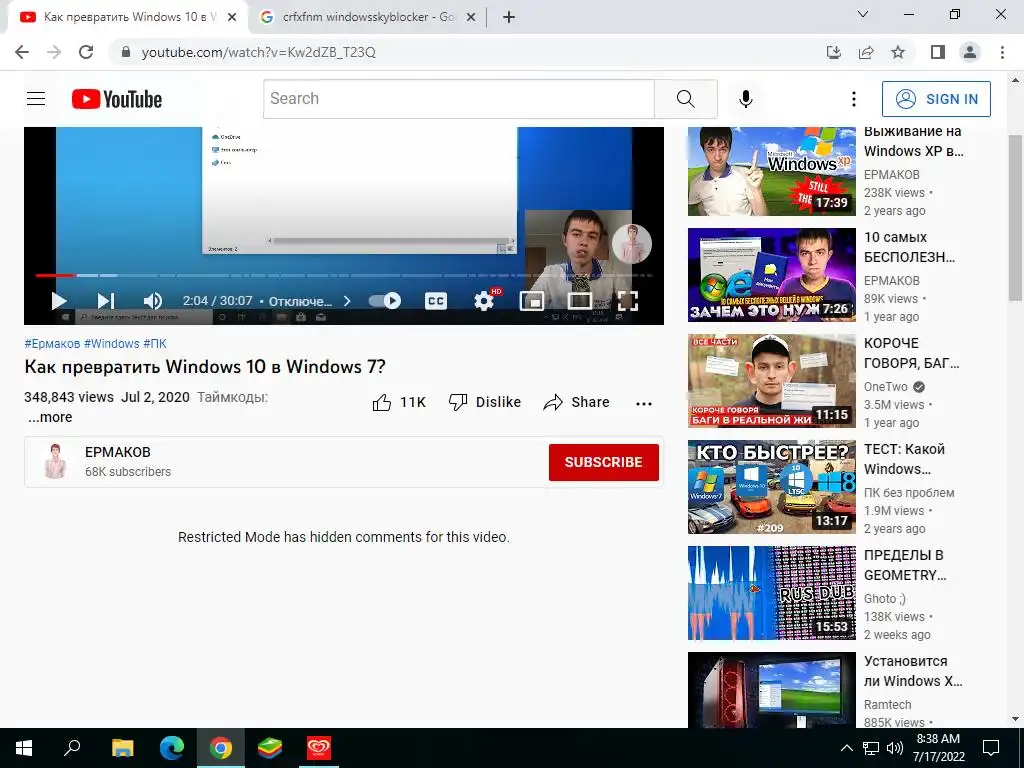Toggle Chrome side panel
Screen dimensions: 1024x768
938,52
